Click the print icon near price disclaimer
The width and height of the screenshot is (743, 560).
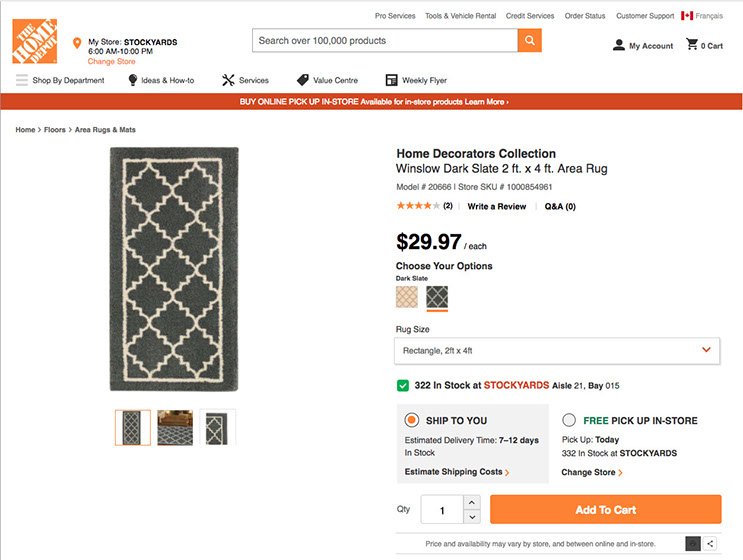pyautogui.click(x=692, y=543)
